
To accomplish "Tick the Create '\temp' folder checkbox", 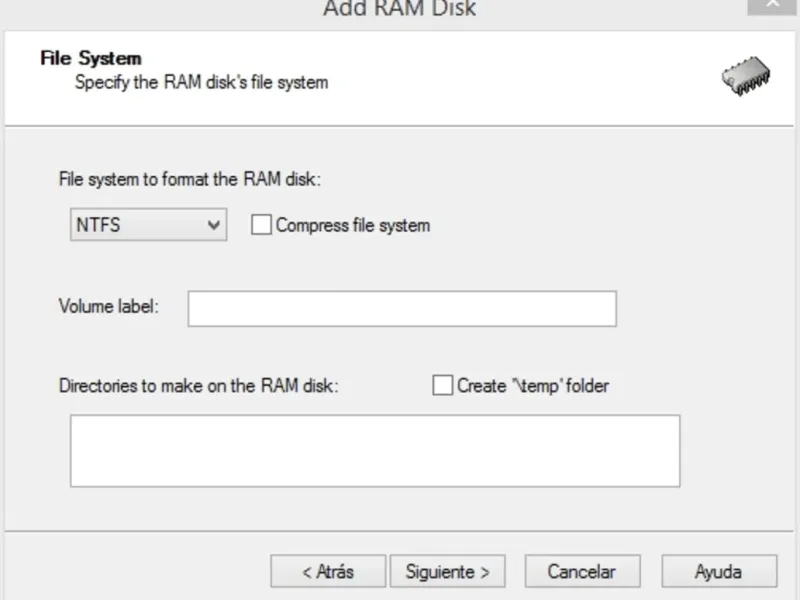I will click(x=443, y=385).
